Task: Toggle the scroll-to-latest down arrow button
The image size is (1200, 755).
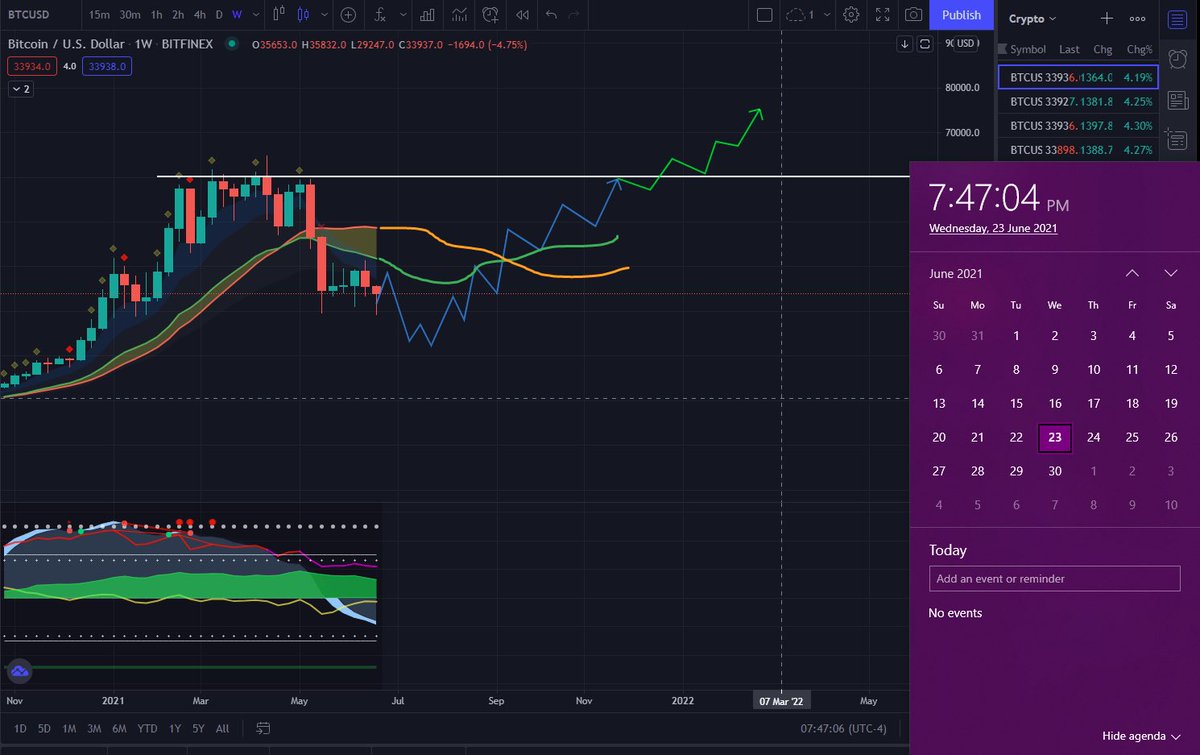Action: pos(904,44)
